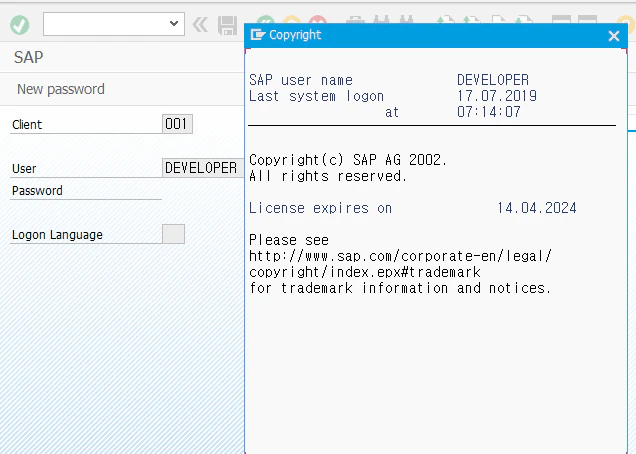Click "License expires on" text
Screen dimensions: 636x454
320,208
